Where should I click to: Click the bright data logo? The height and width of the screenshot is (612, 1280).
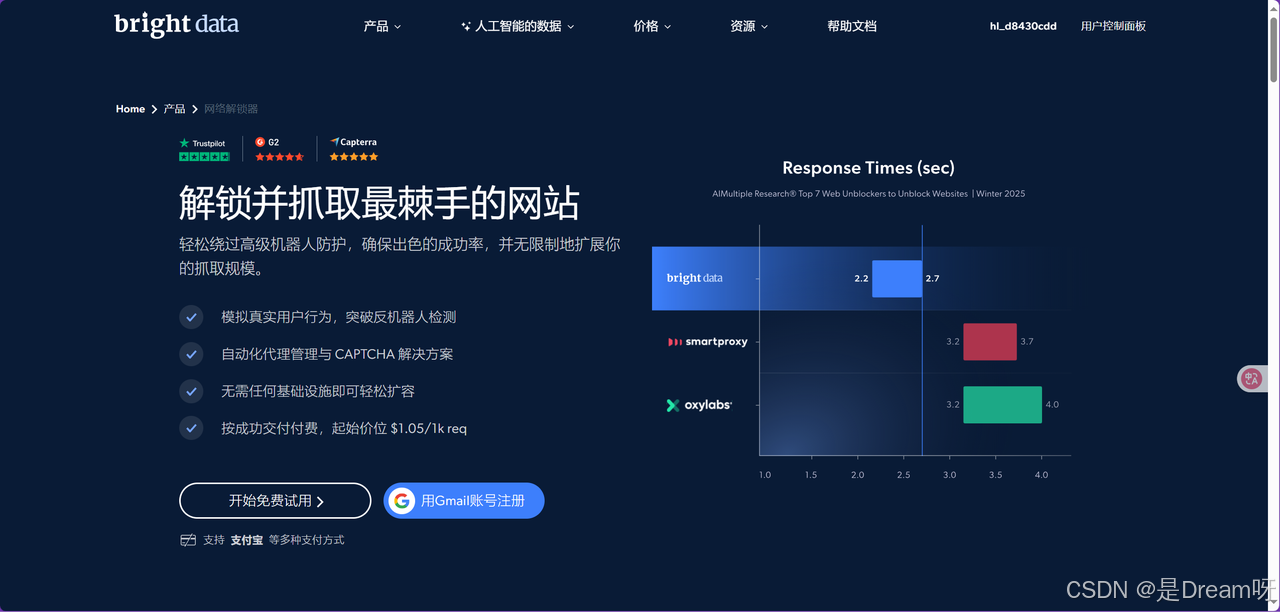click(177, 24)
